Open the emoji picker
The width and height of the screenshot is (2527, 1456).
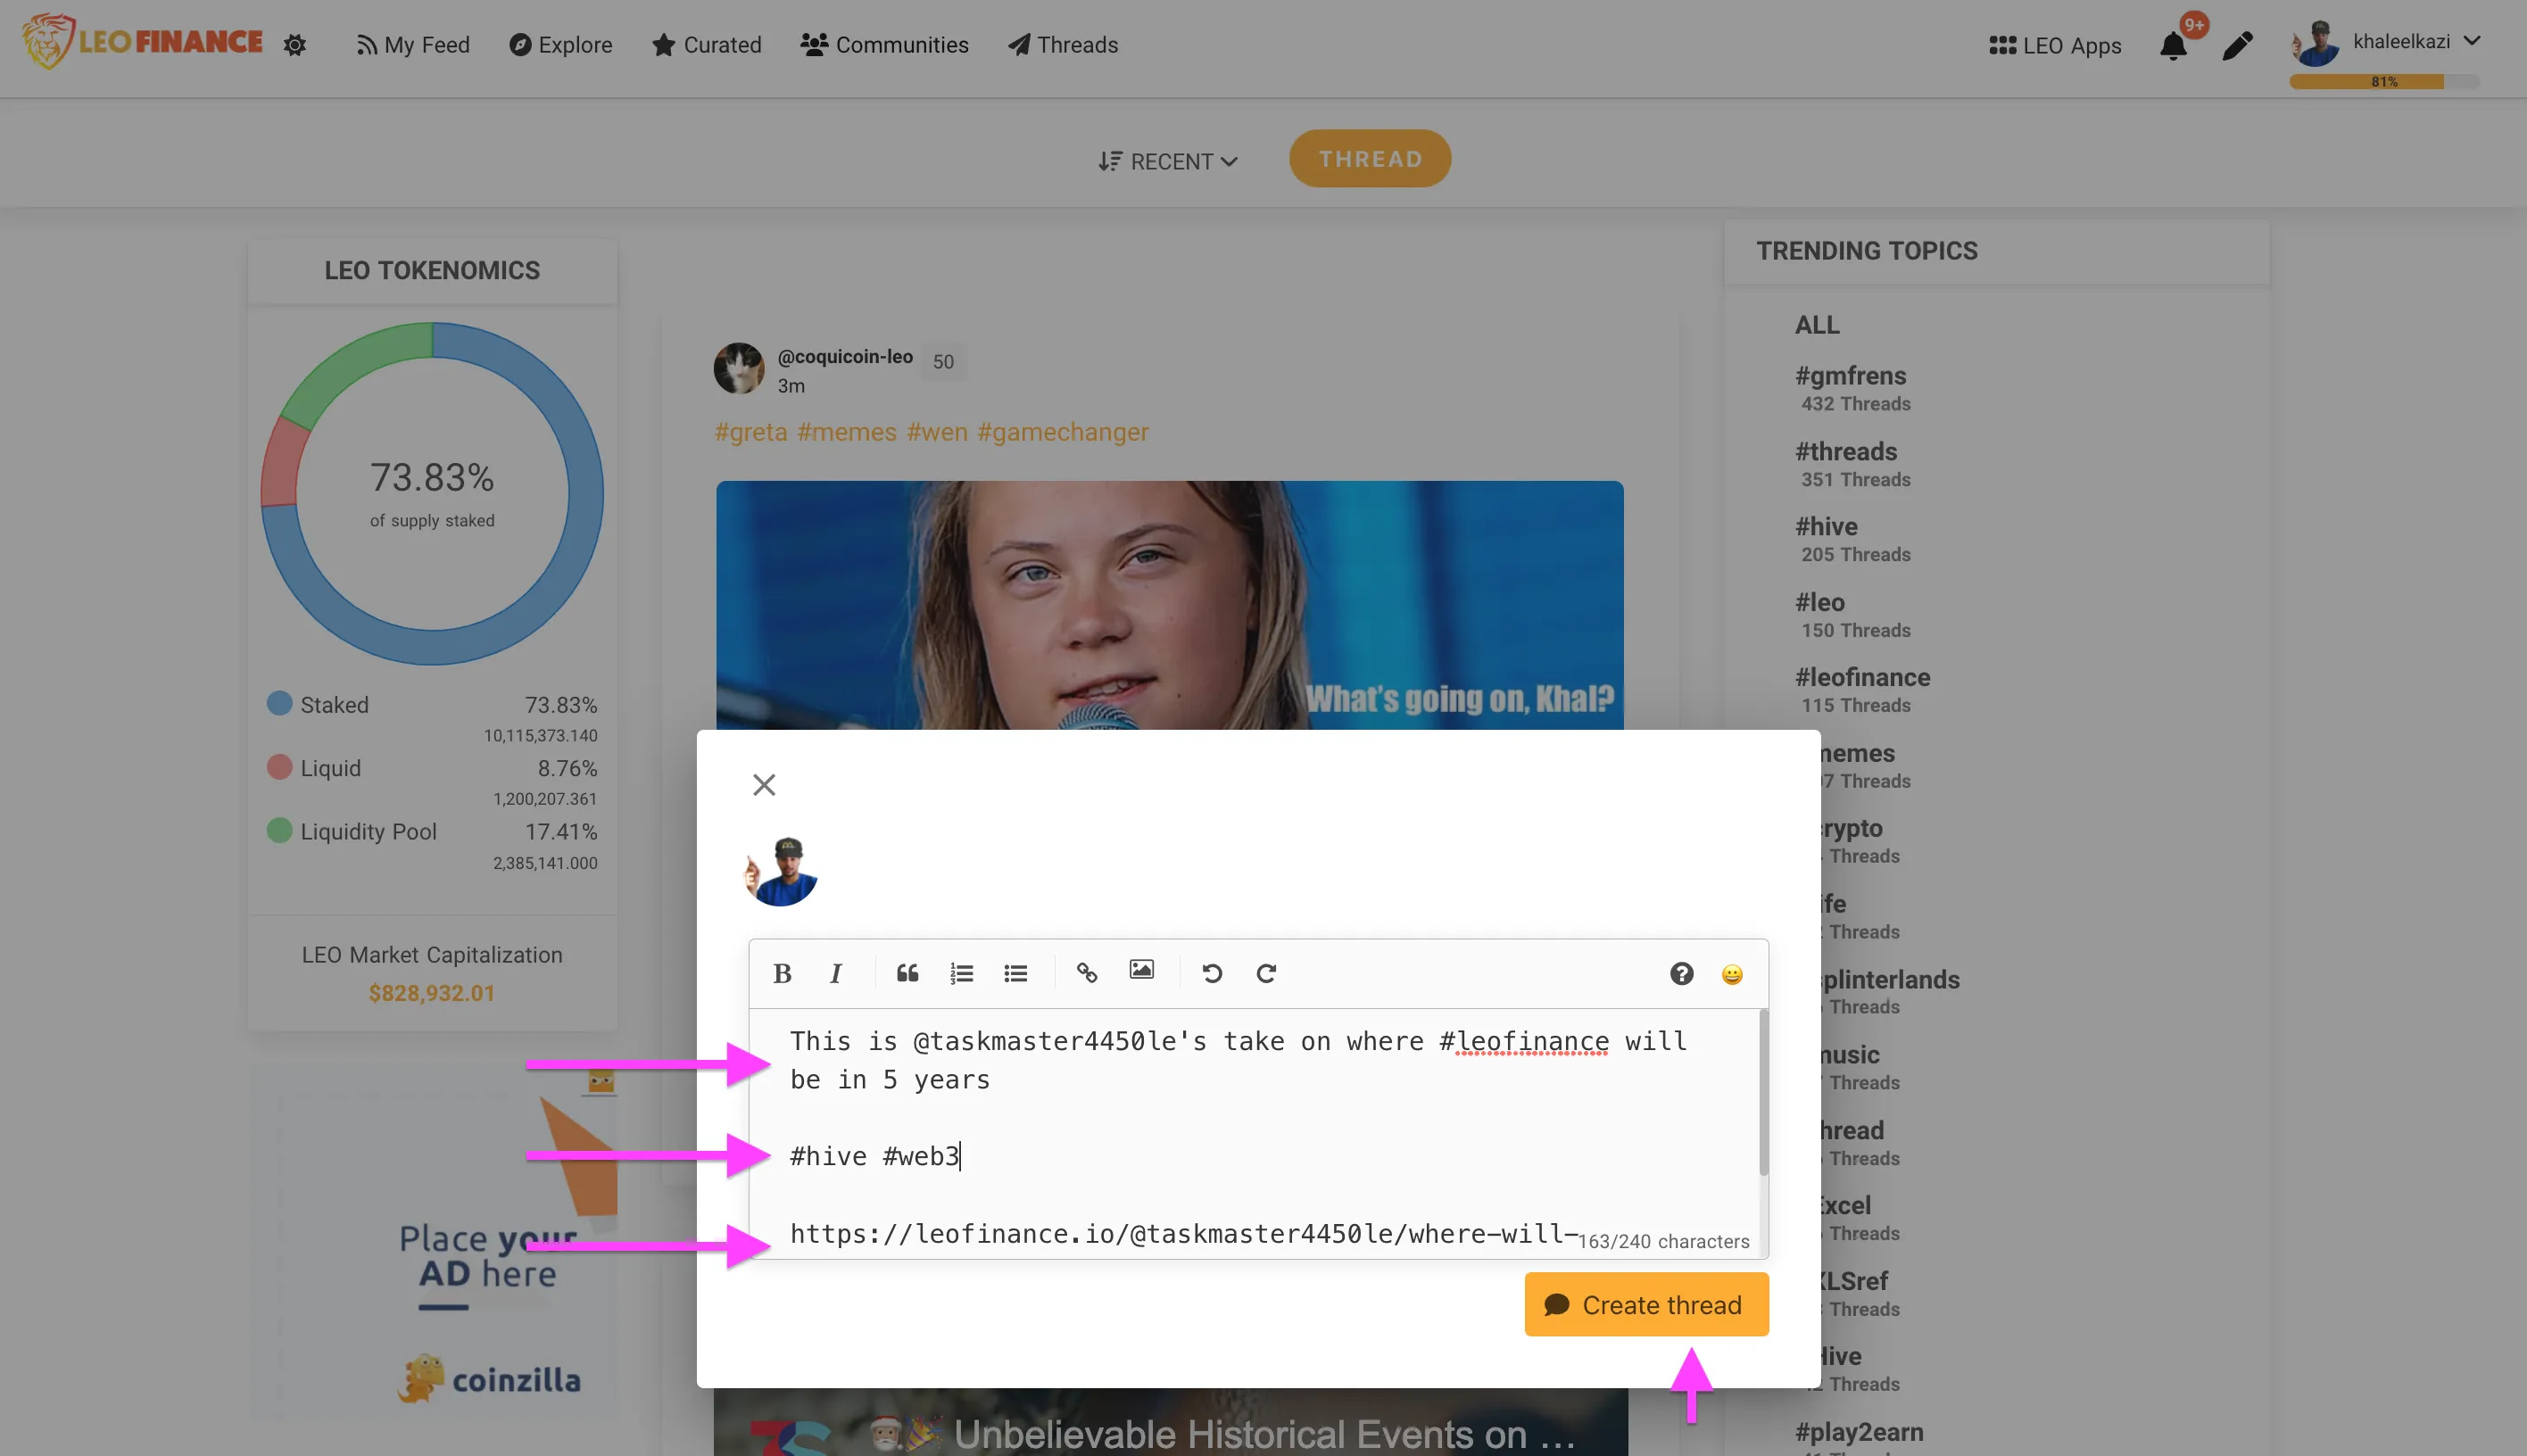[x=1732, y=974]
